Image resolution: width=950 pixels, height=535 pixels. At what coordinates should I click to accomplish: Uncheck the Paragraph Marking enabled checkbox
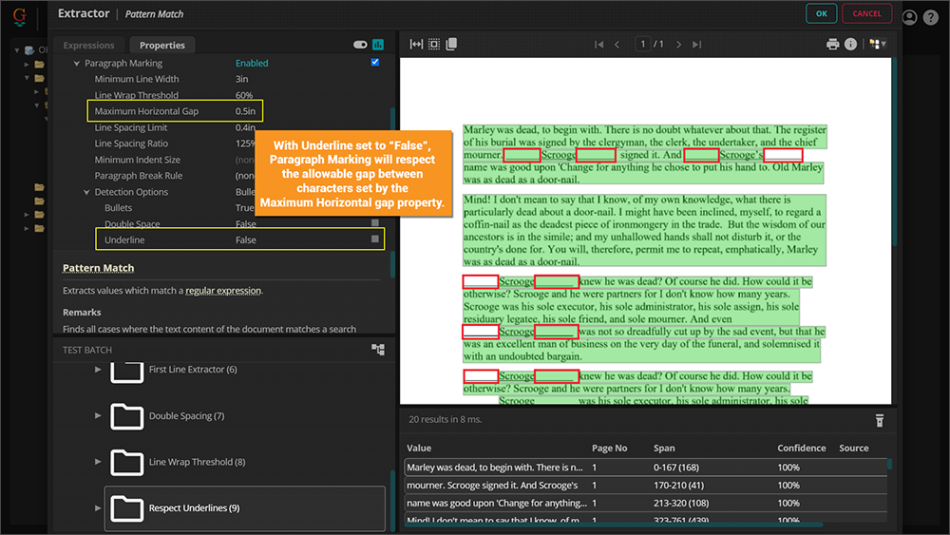click(375, 63)
